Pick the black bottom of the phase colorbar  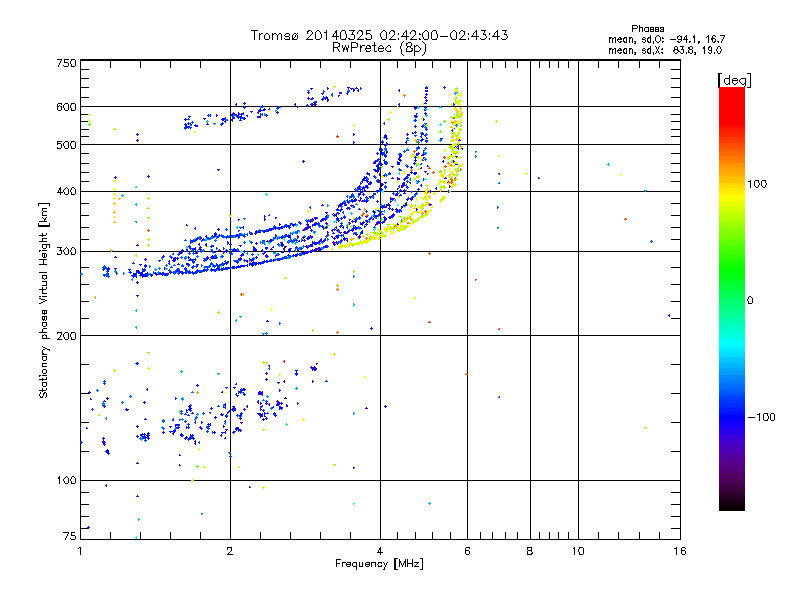tap(732, 505)
